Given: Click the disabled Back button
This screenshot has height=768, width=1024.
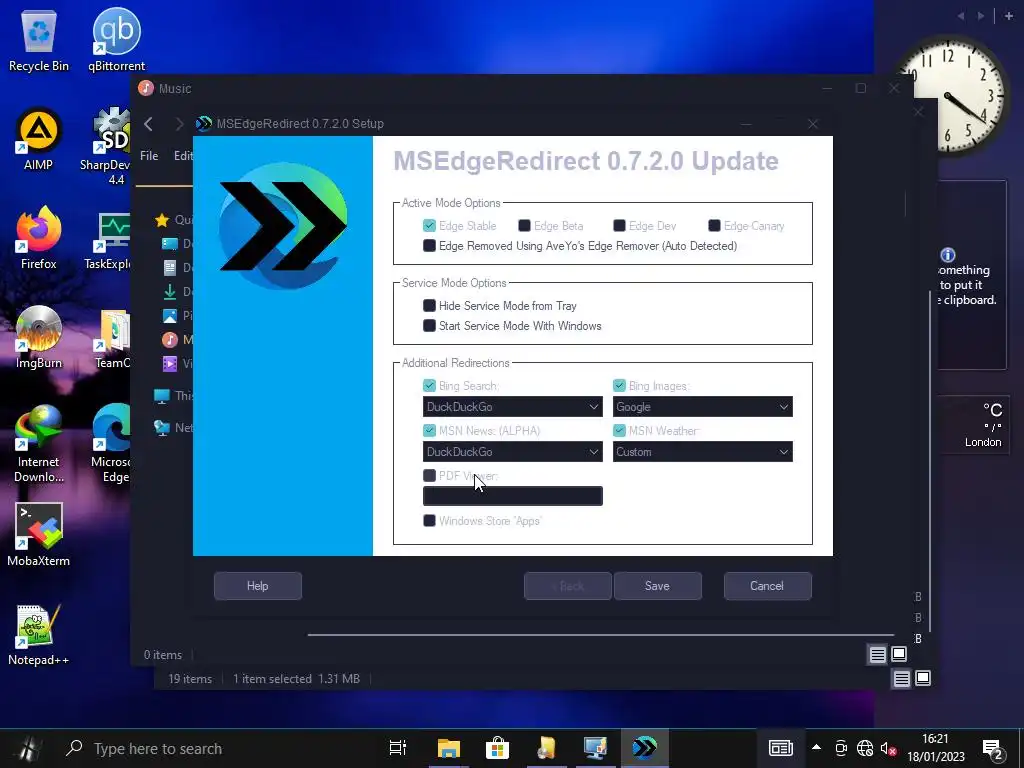Looking at the screenshot, I should click(568, 586).
